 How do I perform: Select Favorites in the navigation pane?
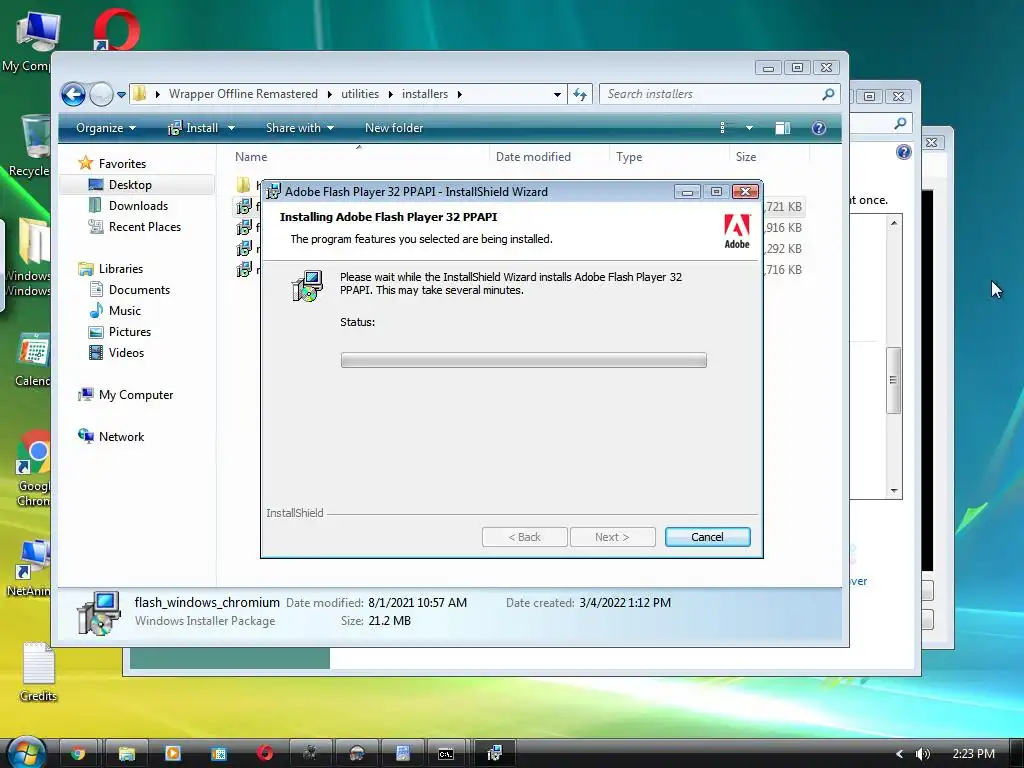coord(122,163)
